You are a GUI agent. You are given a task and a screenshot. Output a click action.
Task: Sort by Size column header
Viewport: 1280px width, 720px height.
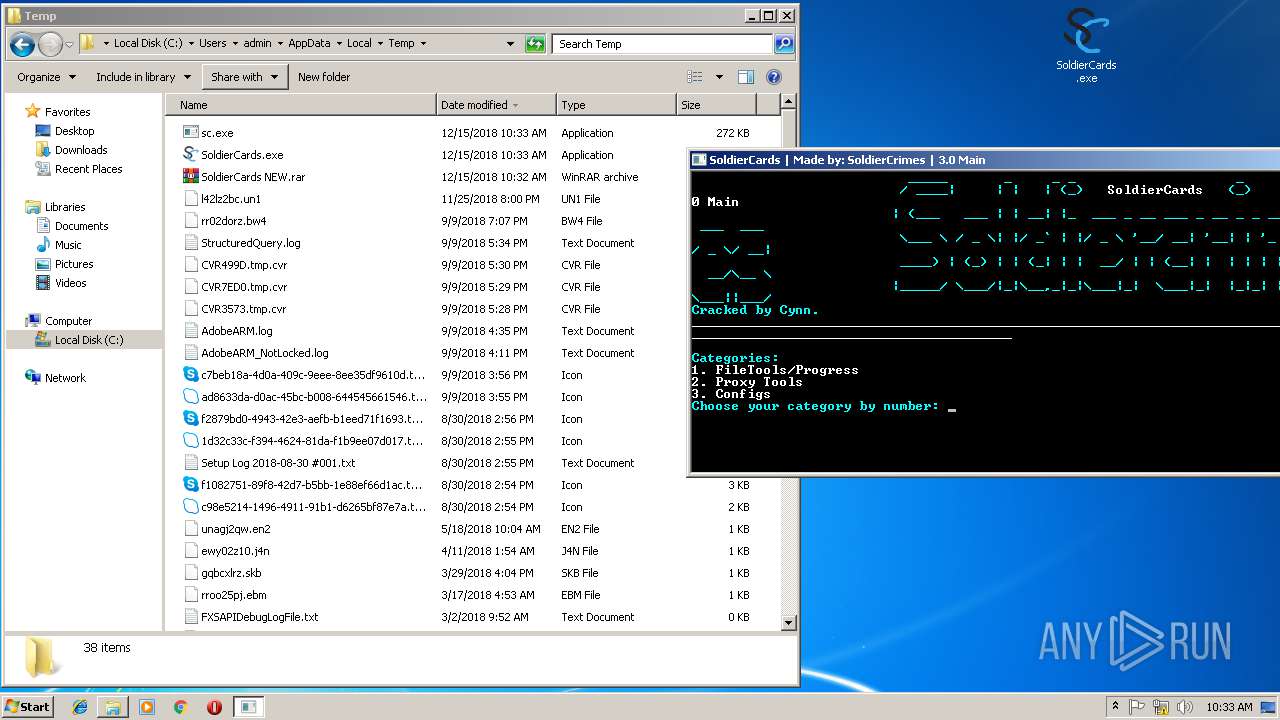[x=716, y=105]
